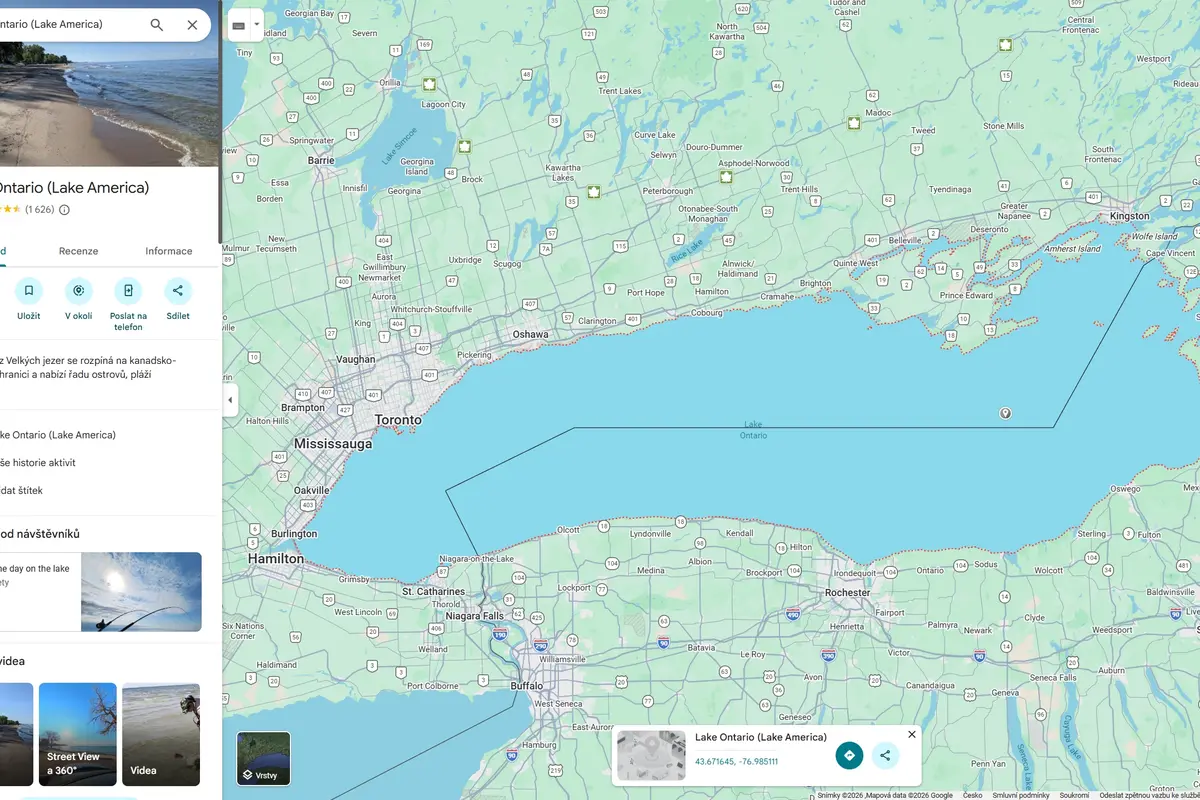Click the Brampton city label
Image resolution: width=1200 pixels, height=800 pixels.
[303, 407]
